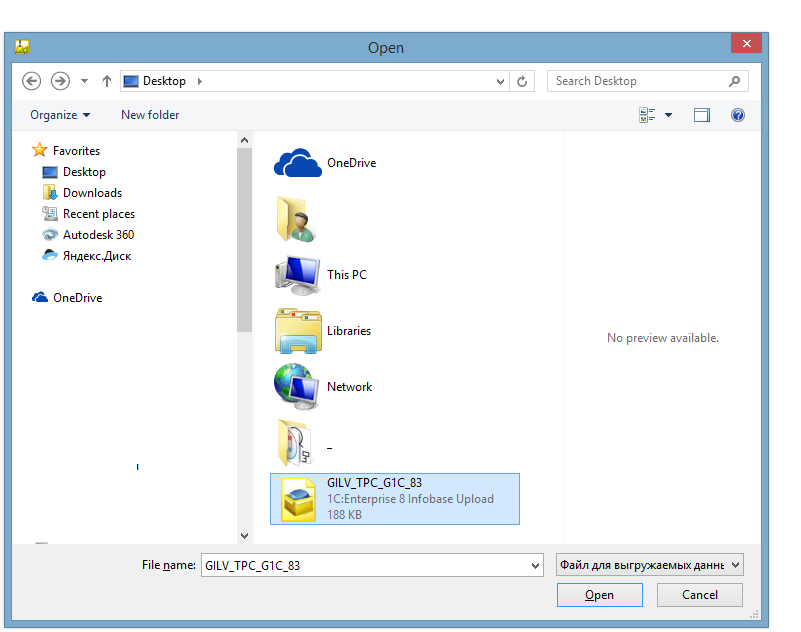801x632 pixels.
Task: Click the sidebar OneDrive cloud icon
Action: coord(40,297)
